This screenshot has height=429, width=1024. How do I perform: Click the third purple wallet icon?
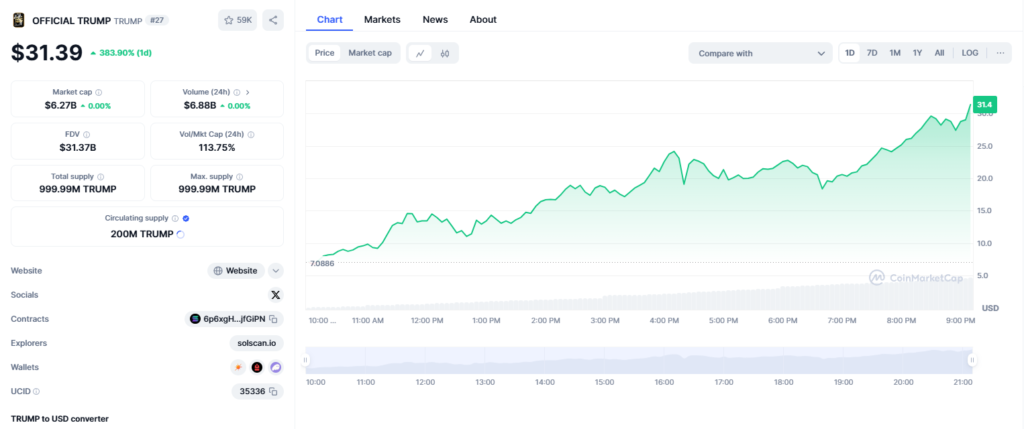pyautogui.click(x=276, y=368)
